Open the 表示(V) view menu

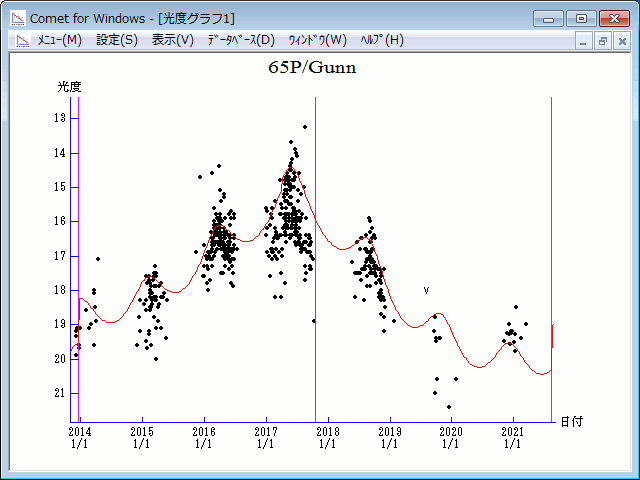(x=173, y=40)
